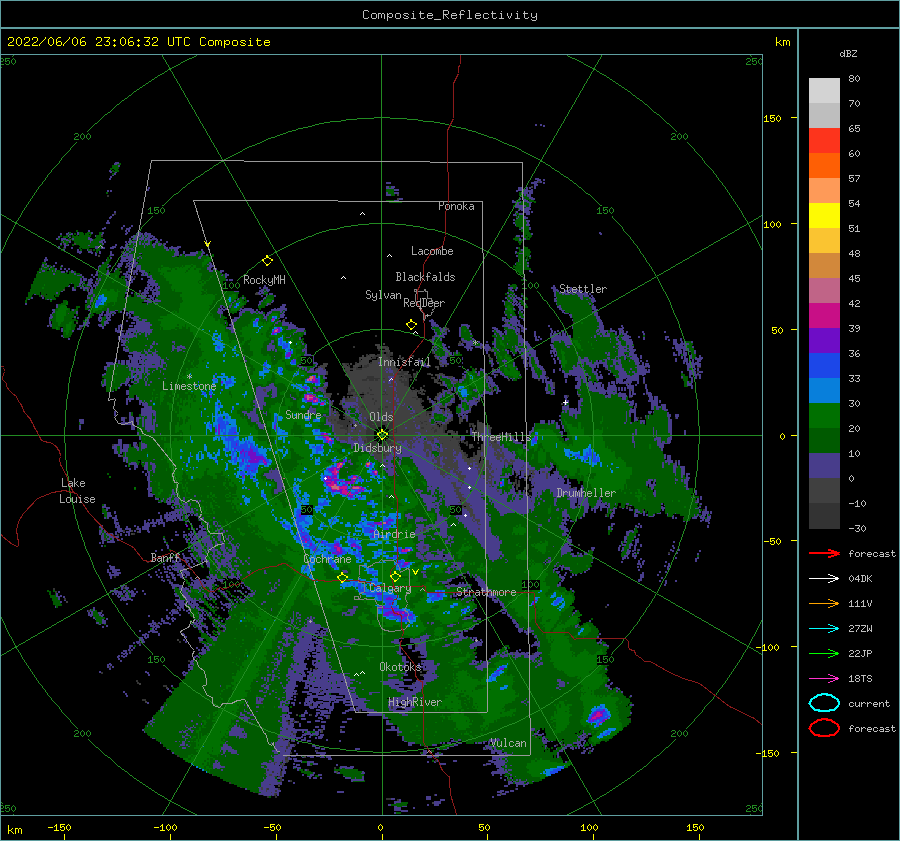
Task: Click the cyan 27ZW arrow icon
Action: (824, 629)
